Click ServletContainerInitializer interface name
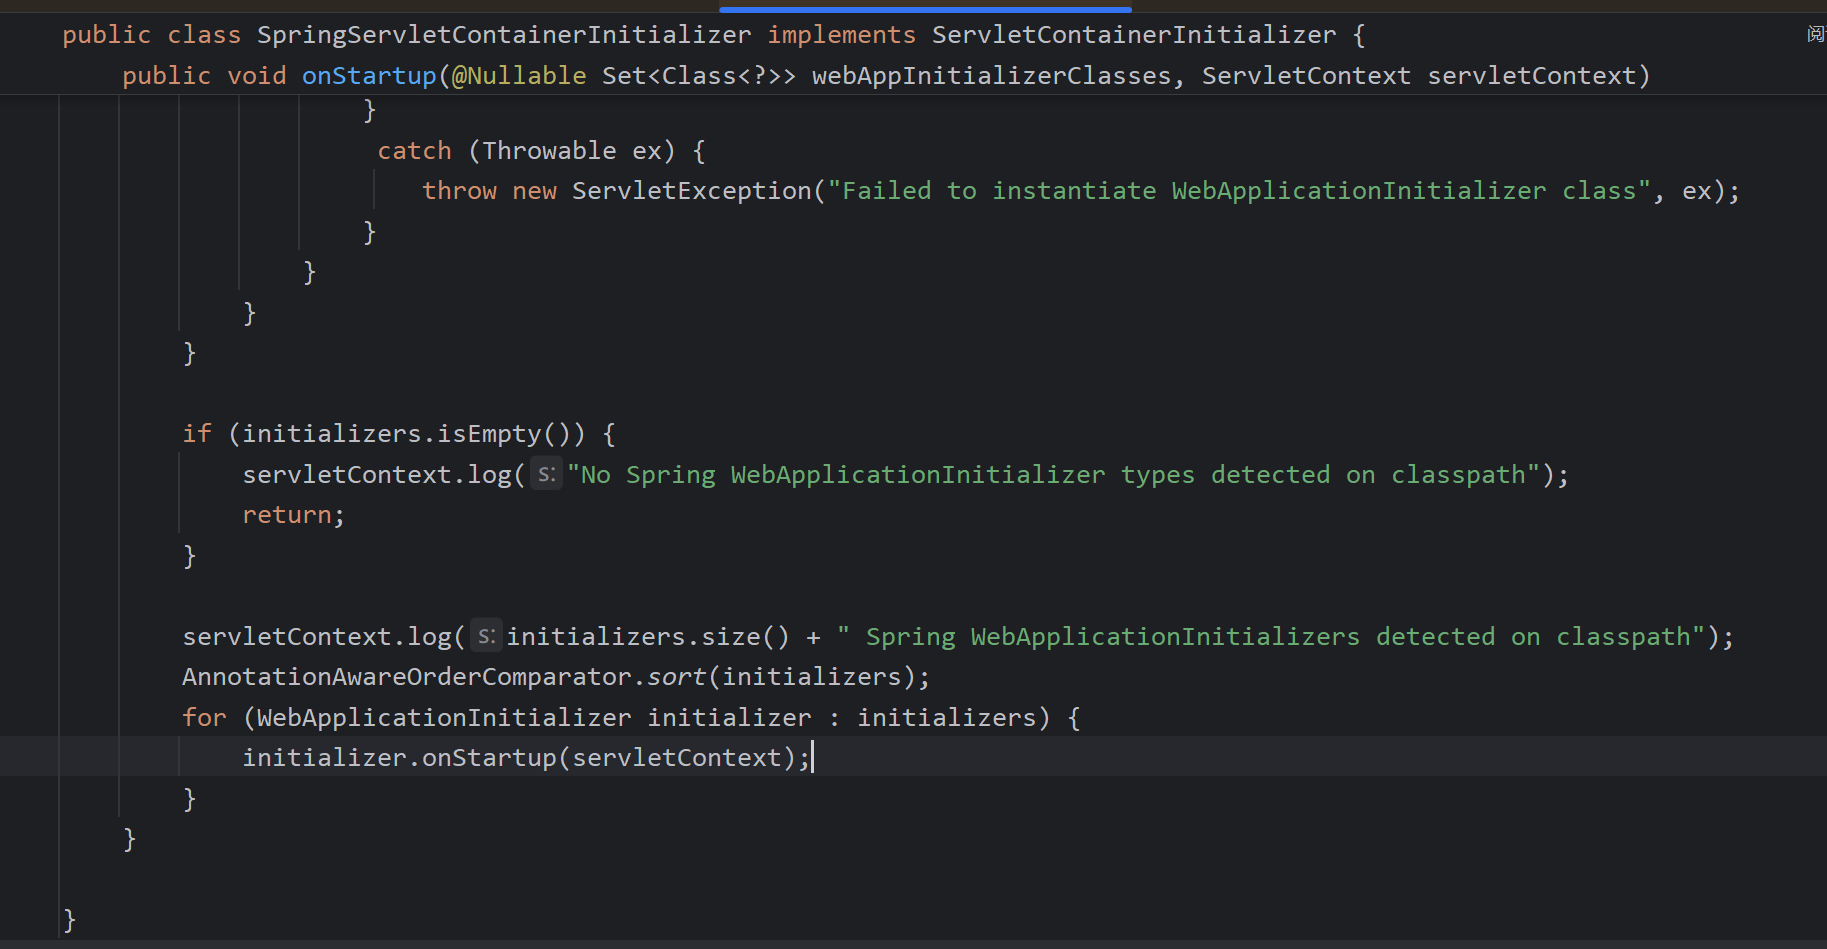Viewport: 1827px width, 949px height. click(x=1134, y=35)
